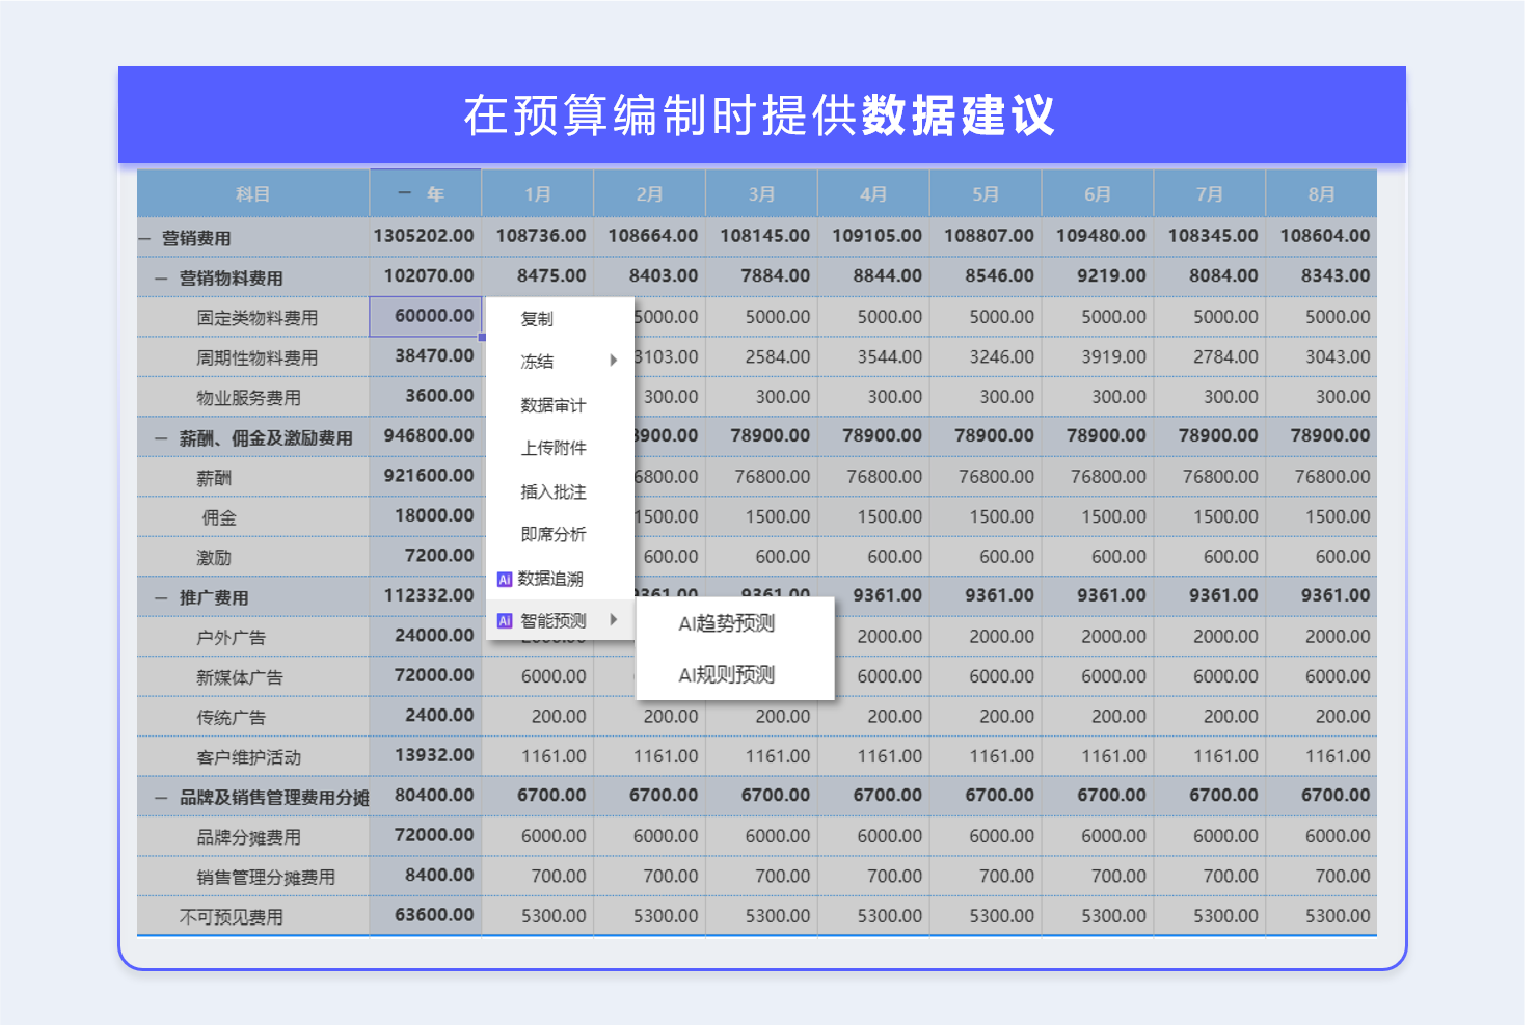Click the AI icon beside 数据追溯

tap(504, 579)
